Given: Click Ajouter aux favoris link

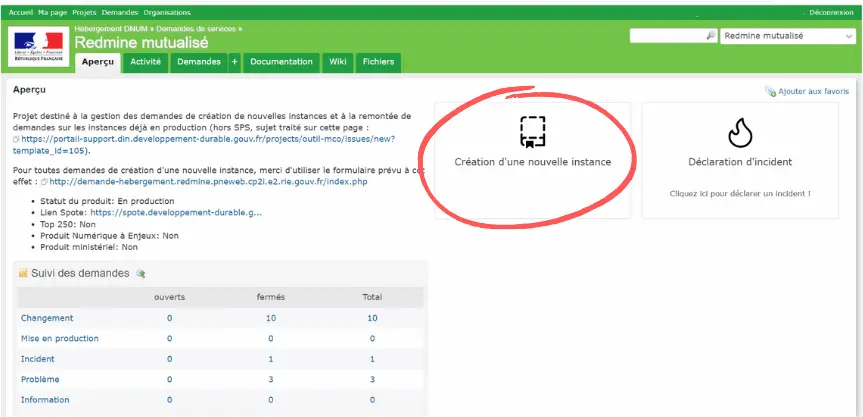Looking at the screenshot, I should coord(813,91).
